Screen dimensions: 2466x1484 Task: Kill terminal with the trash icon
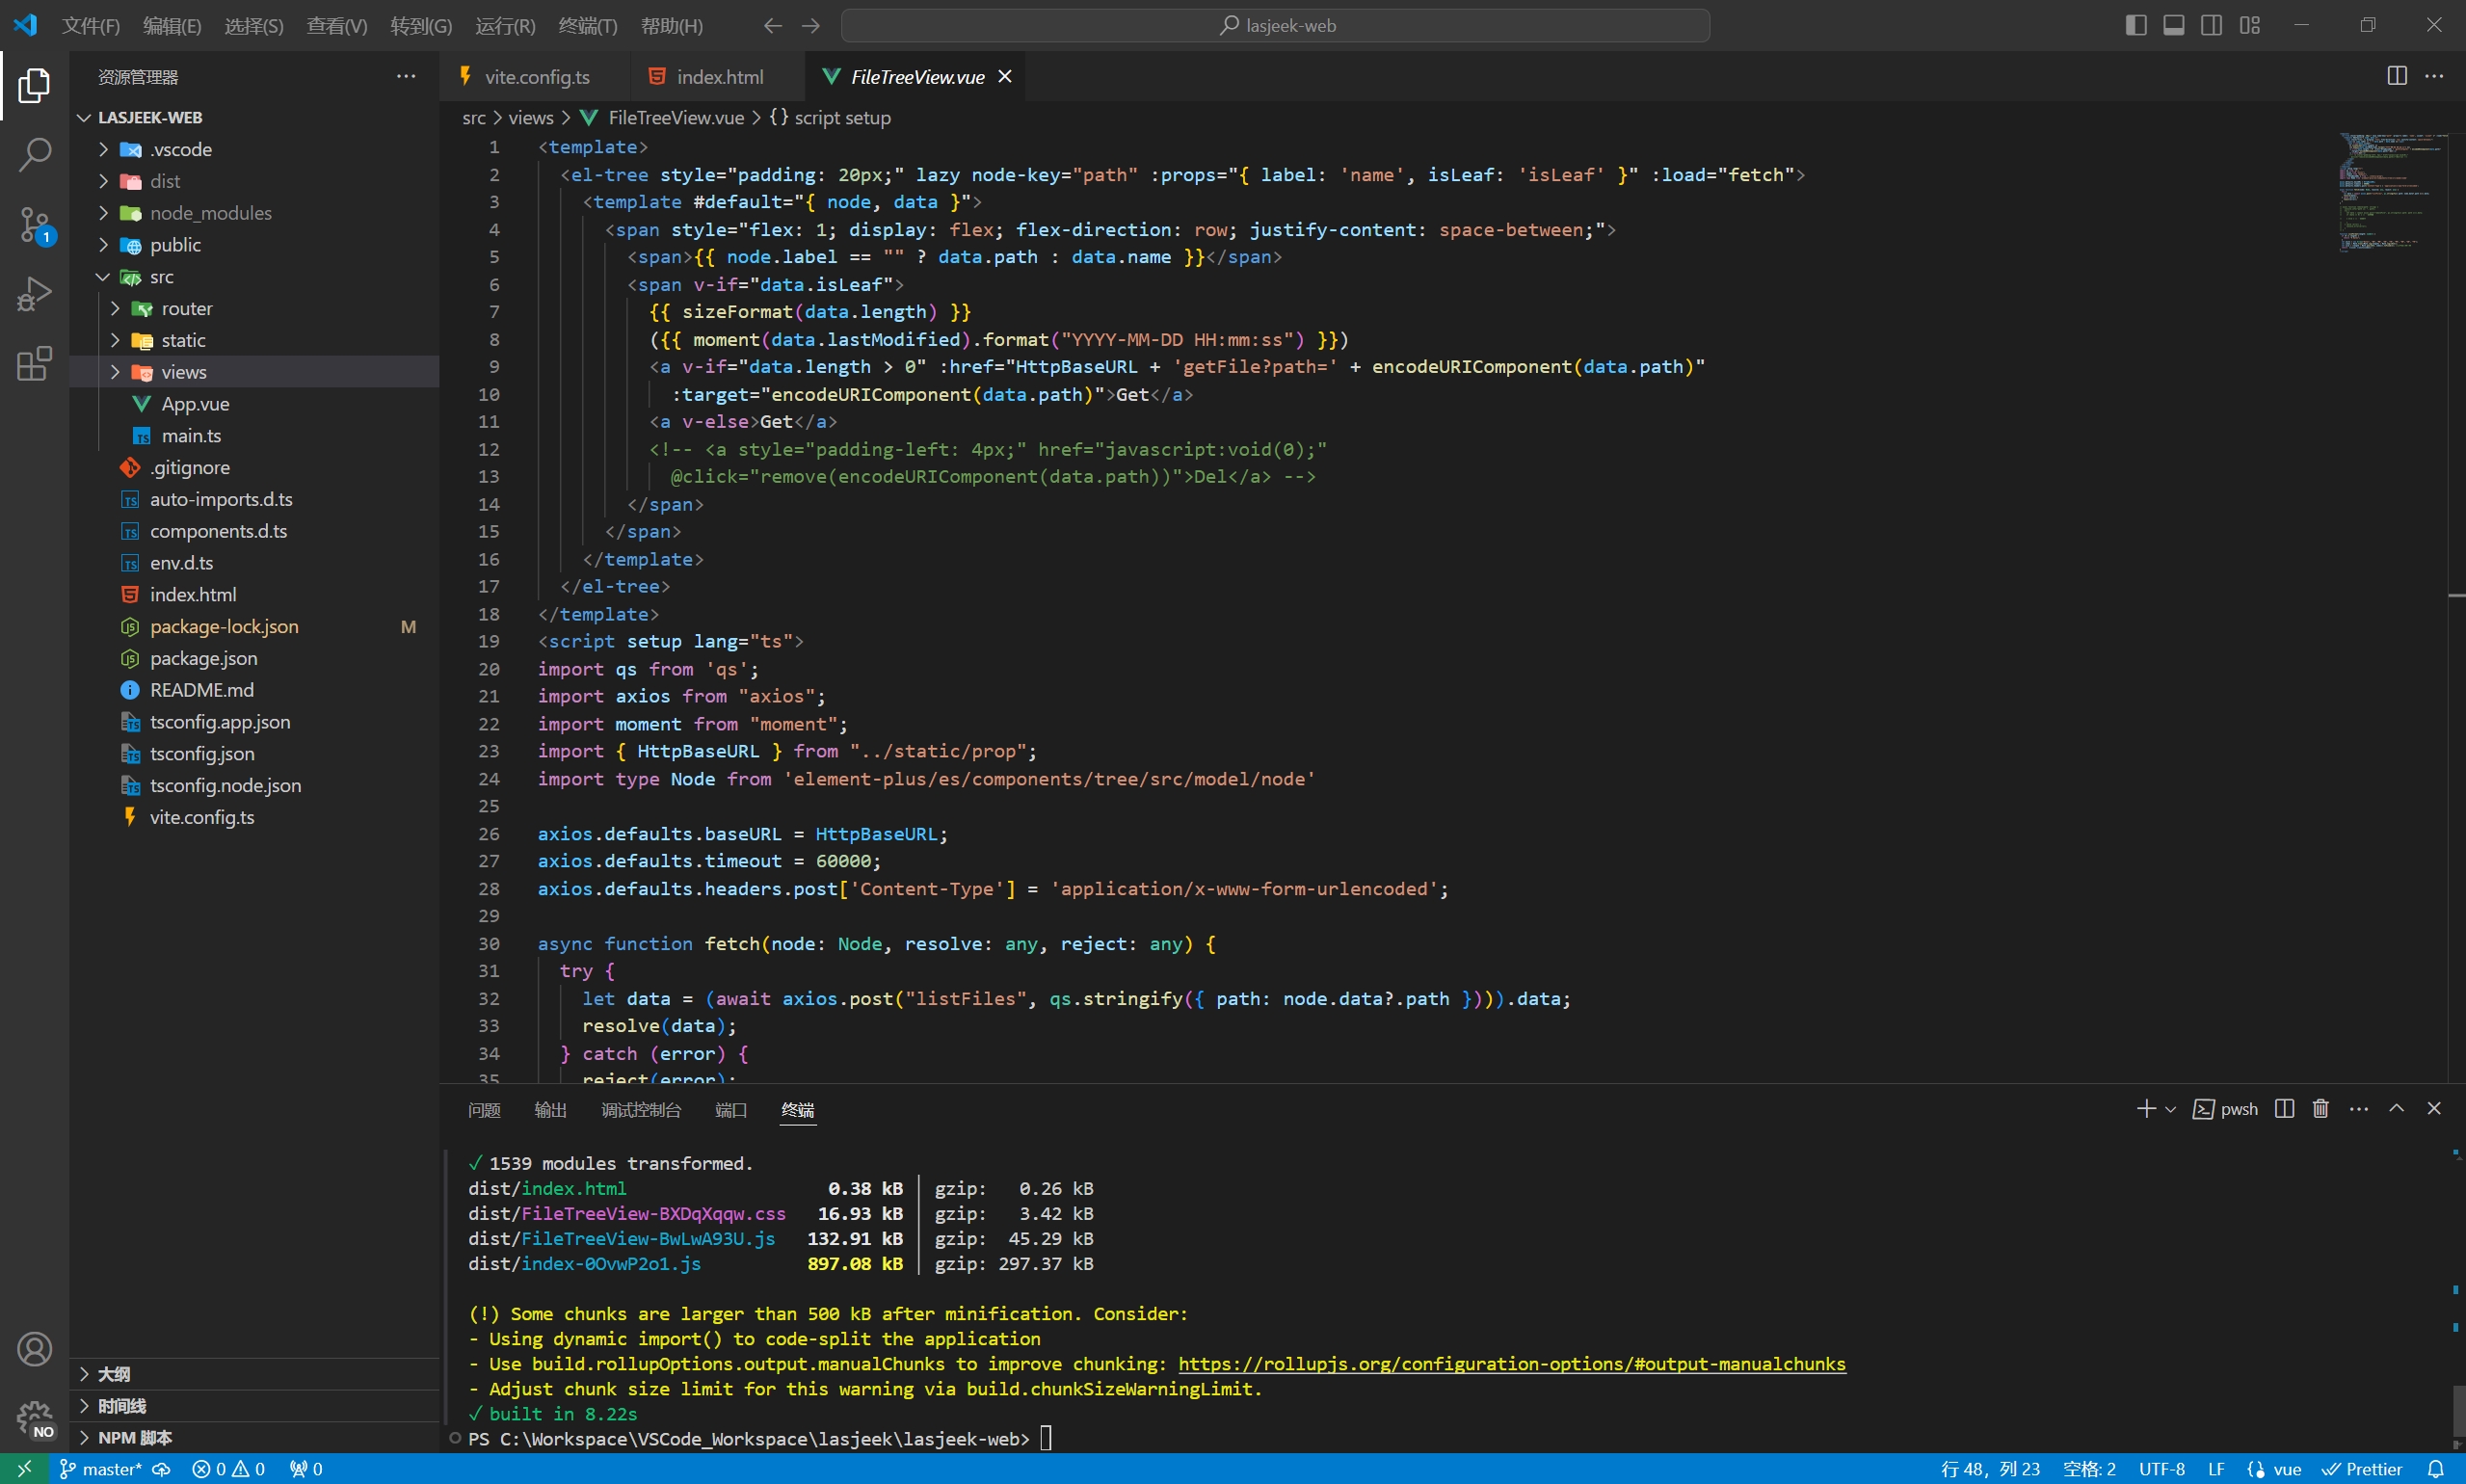[2321, 1108]
